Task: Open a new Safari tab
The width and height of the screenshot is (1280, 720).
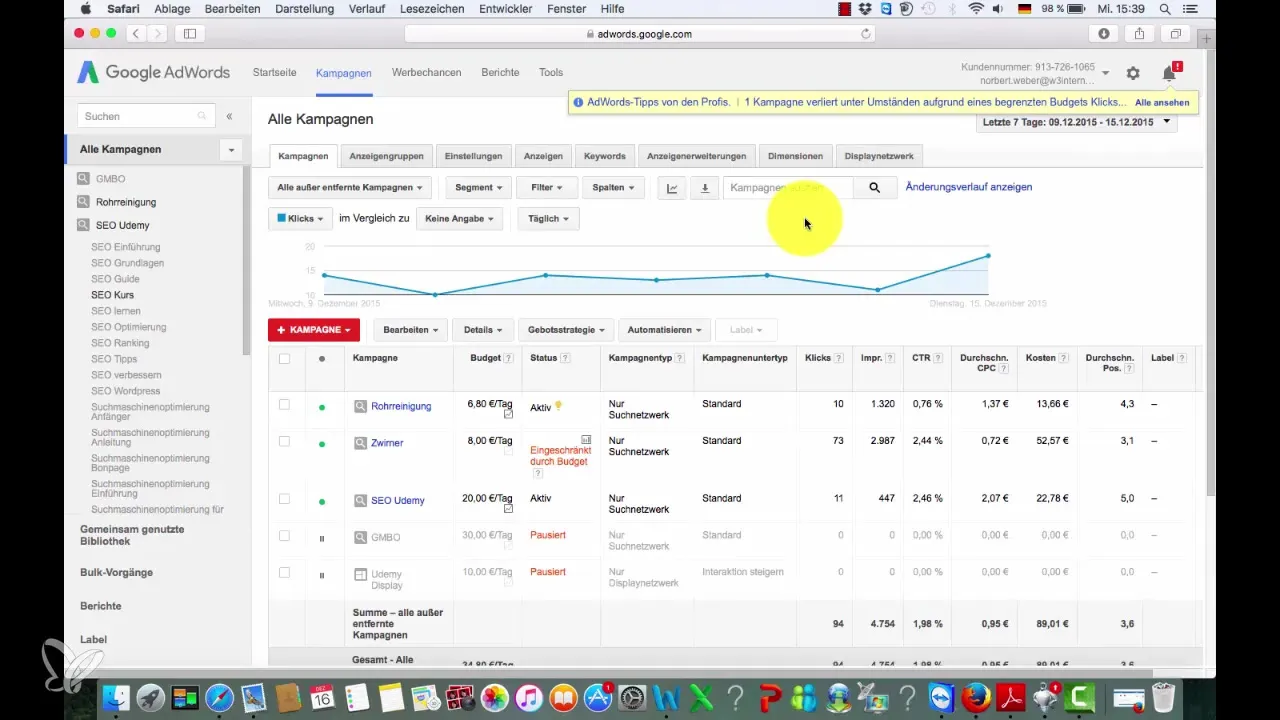Action: [1208, 39]
